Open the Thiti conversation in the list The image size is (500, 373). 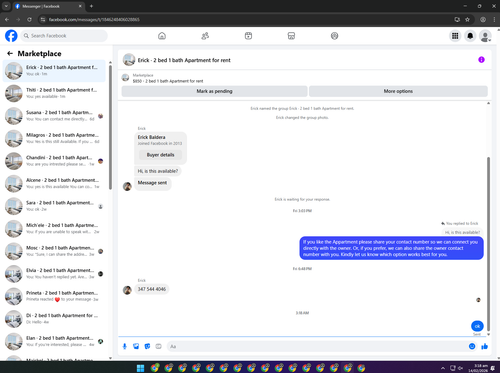pyautogui.click(x=54, y=93)
